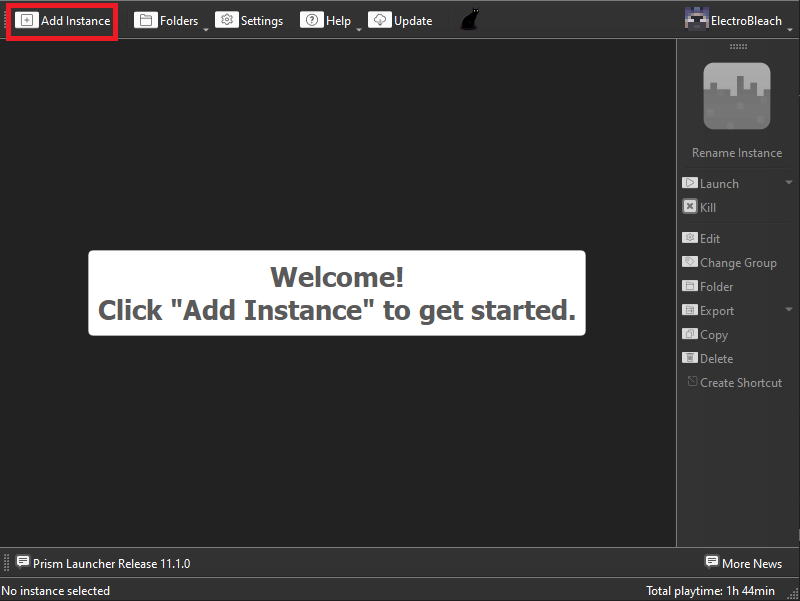
Task: Click the sidebar toolbar drag handle
Action: coord(738,46)
